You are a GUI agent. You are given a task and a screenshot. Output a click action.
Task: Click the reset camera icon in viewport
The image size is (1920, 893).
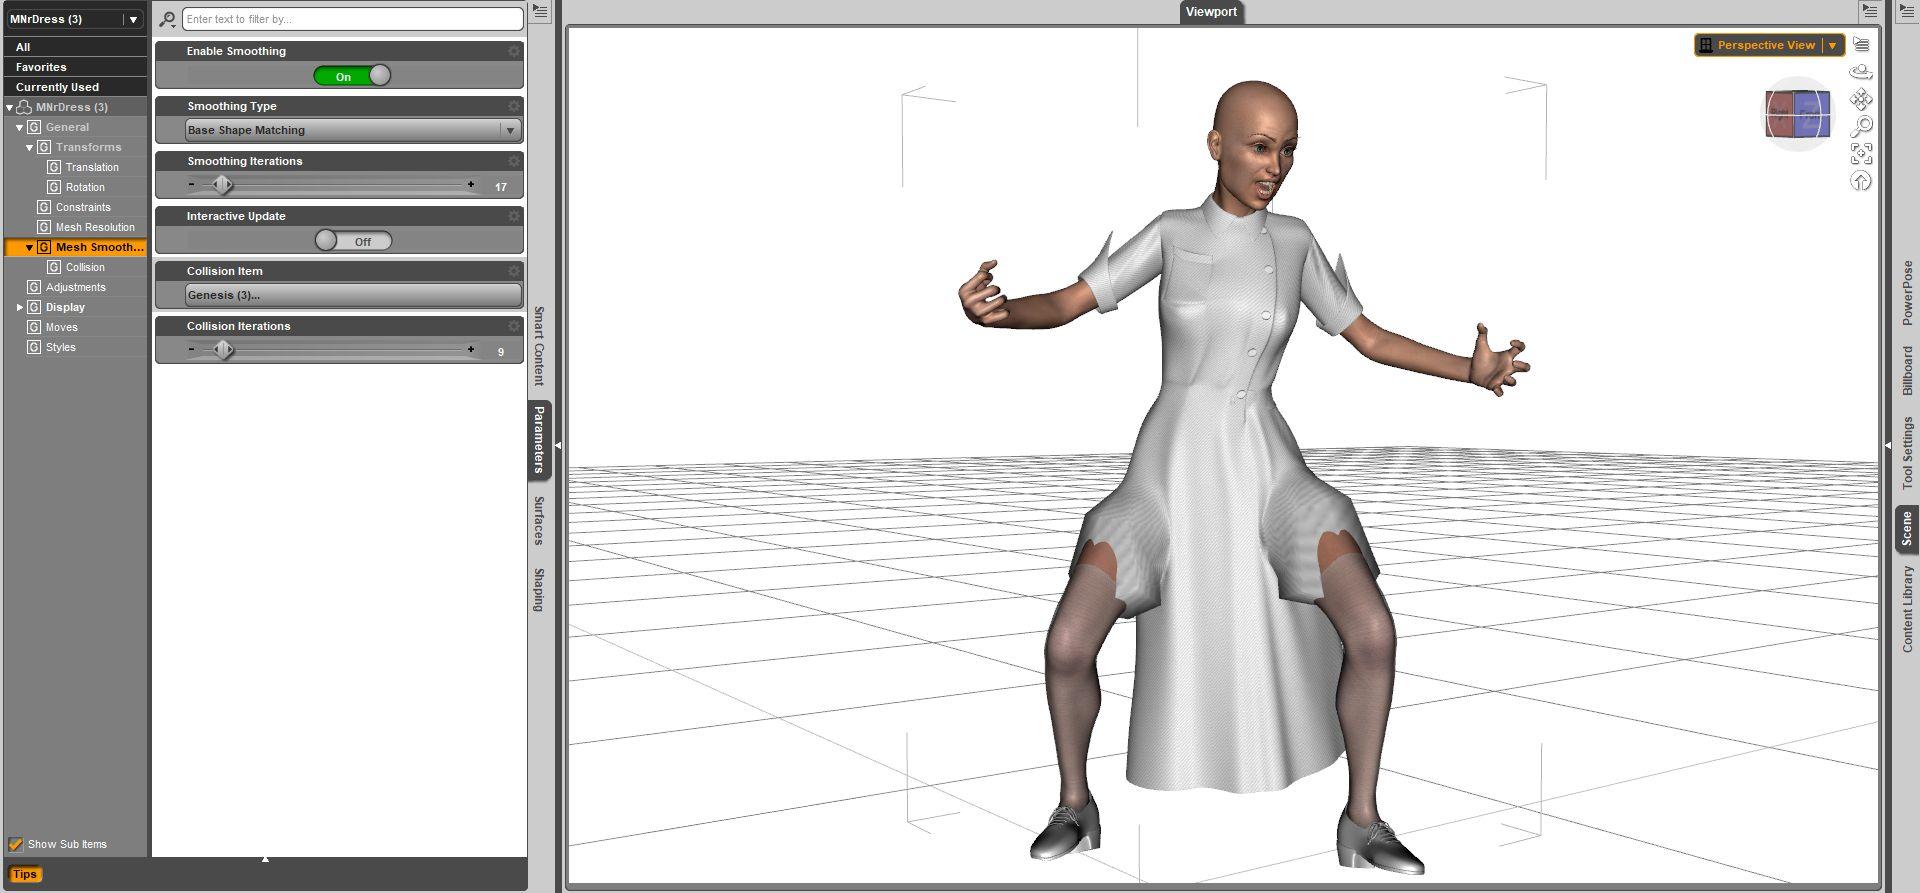click(x=1861, y=180)
